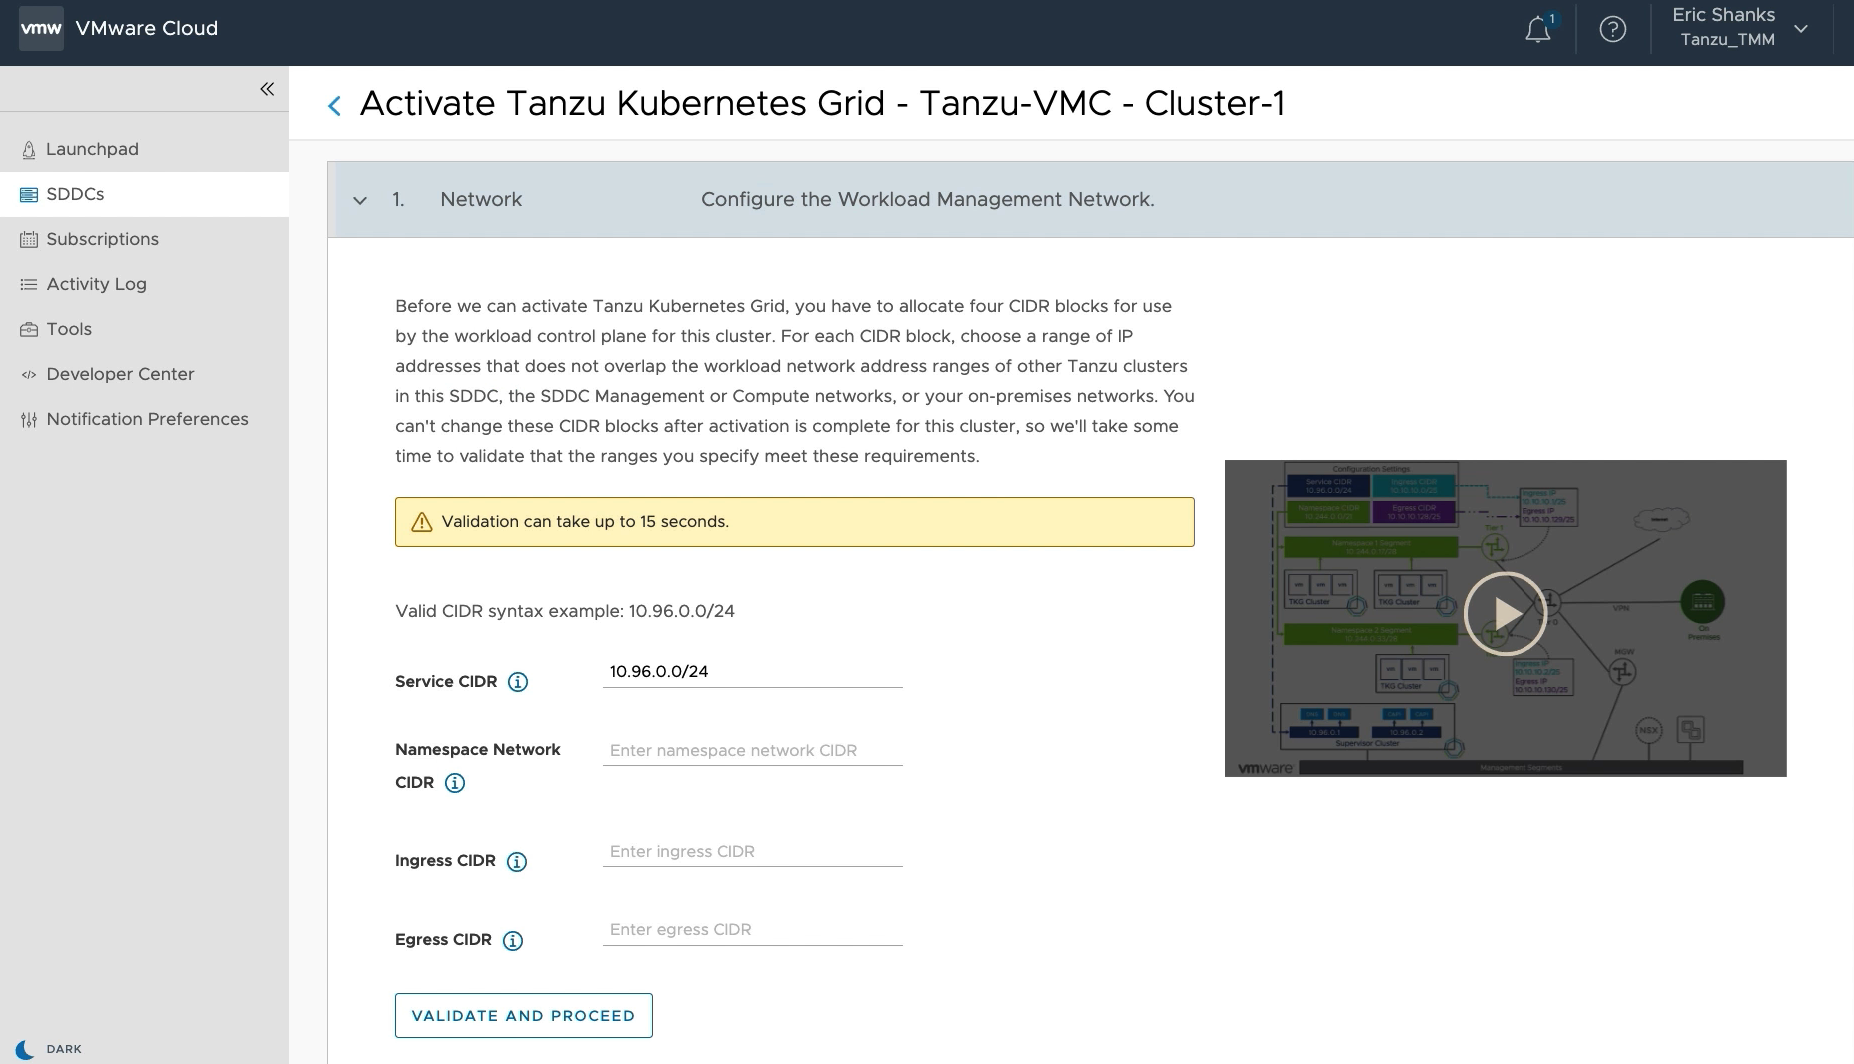
Task: Click the SDDCs sidebar icon
Action: point(29,194)
